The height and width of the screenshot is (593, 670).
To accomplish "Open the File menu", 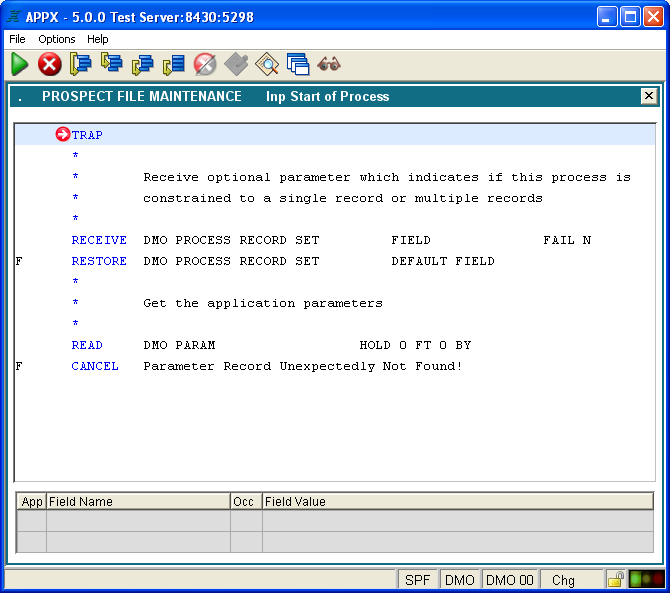I will point(17,39).
